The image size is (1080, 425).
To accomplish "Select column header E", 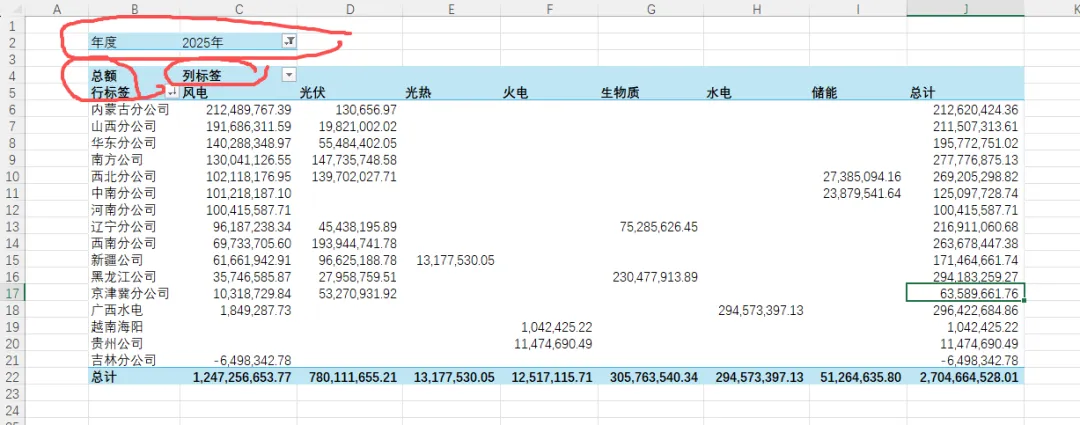I will point(451,8).
